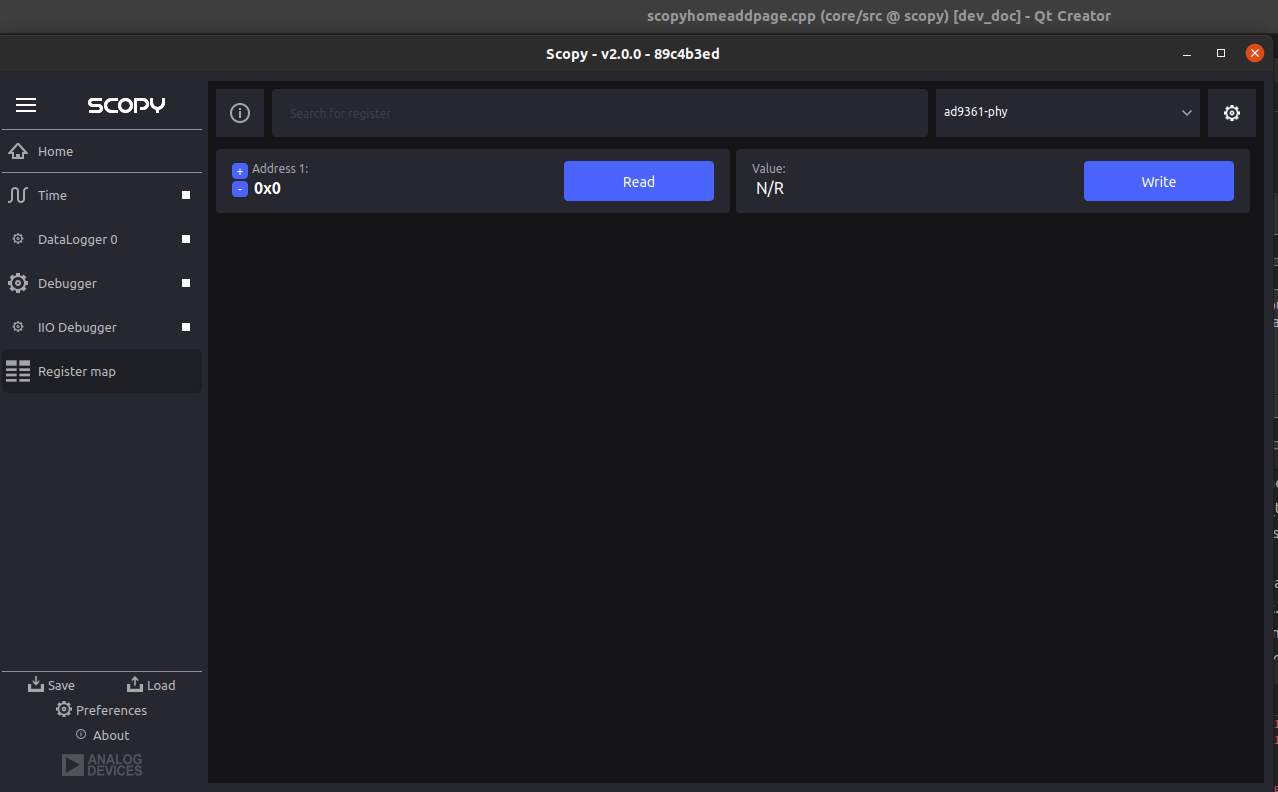The width and height of the screenshot is (1278, 792).
Task: Open the About page
Action: point(102,735)
